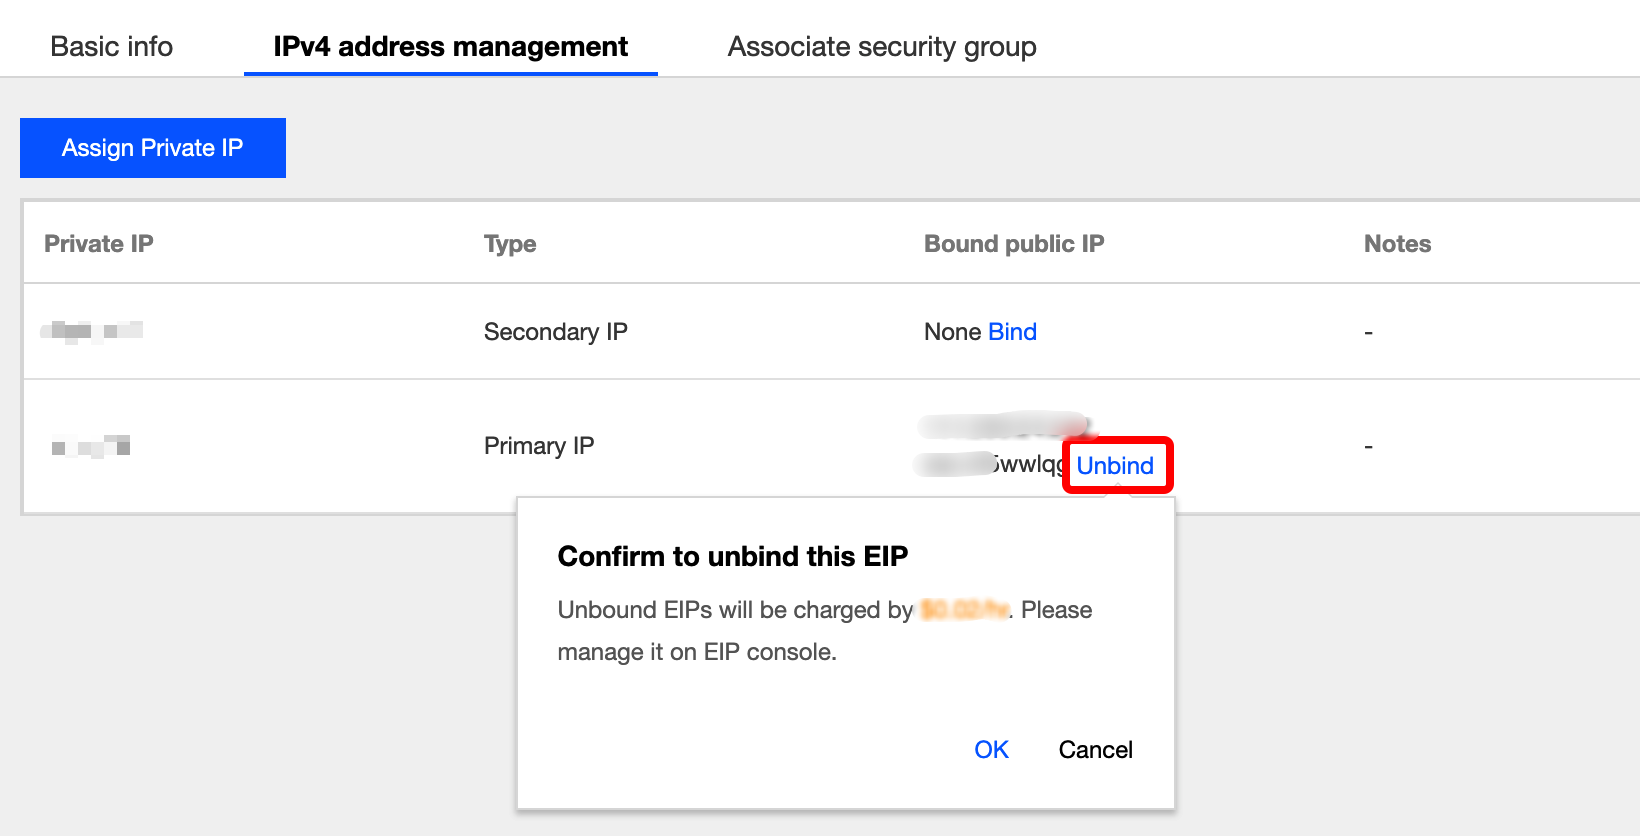Confirm unbinding by pressing OK

click(x=991, y=750)
